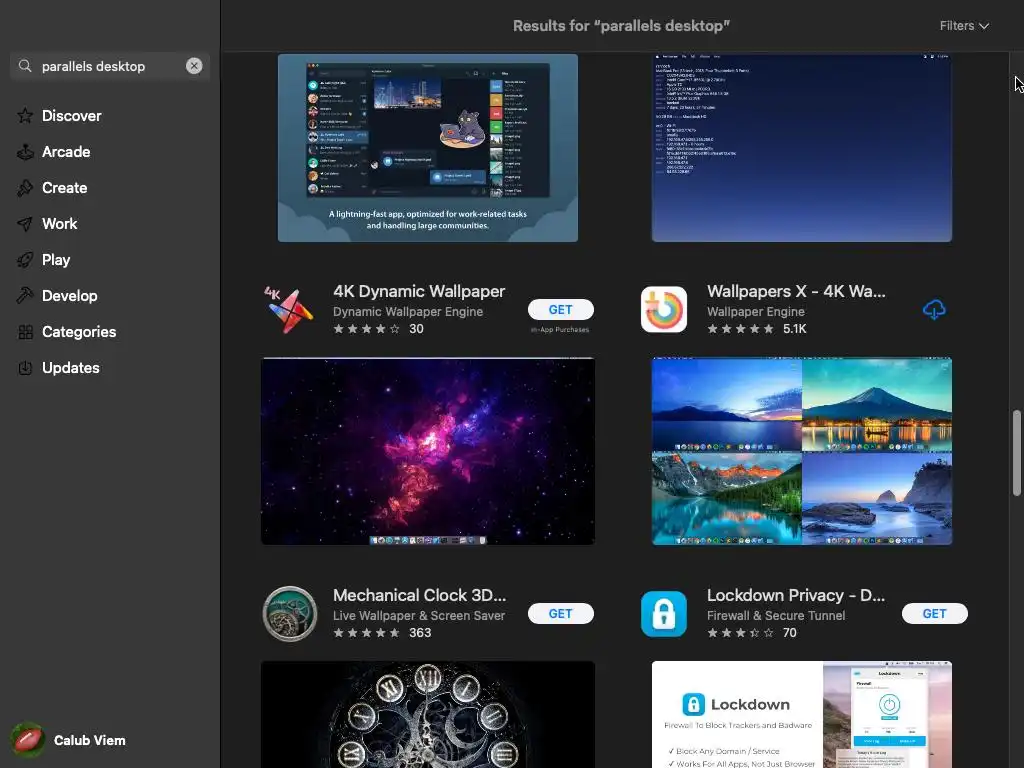The height and width of the screenshot is (768, 1024).
Task: Redownload Wallpapers X via cloud icon
Action: point(934,310)
